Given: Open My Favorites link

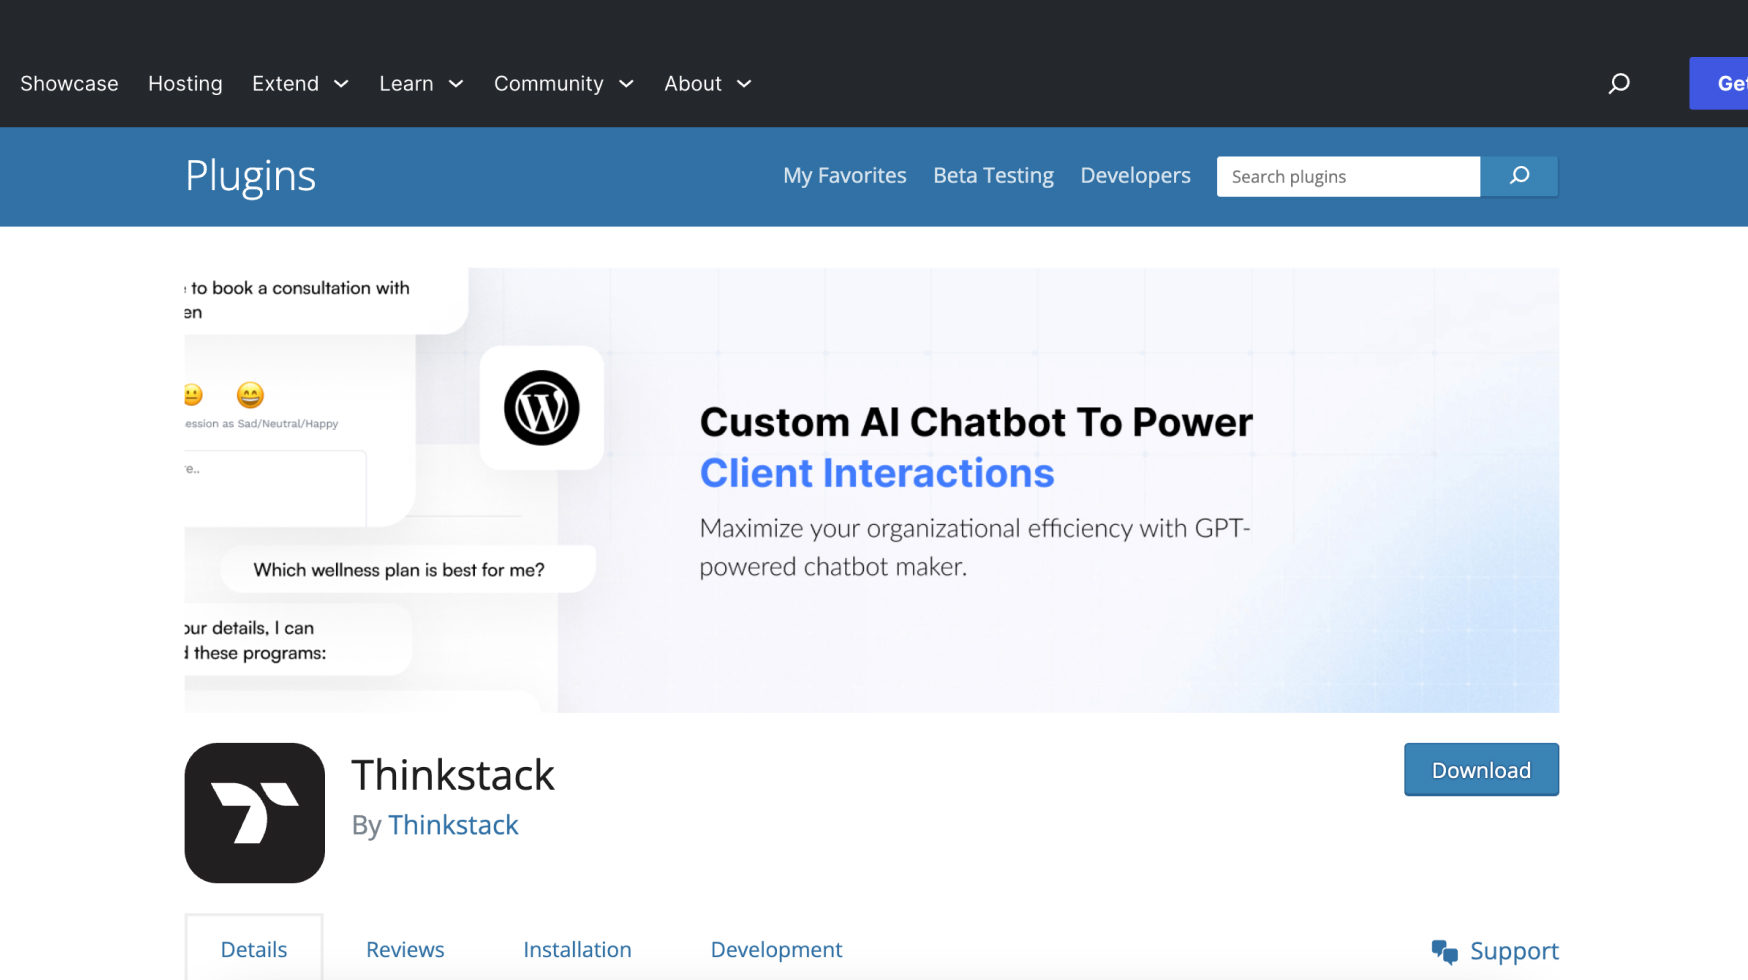Looking at the screenshot, I should 845,175.
